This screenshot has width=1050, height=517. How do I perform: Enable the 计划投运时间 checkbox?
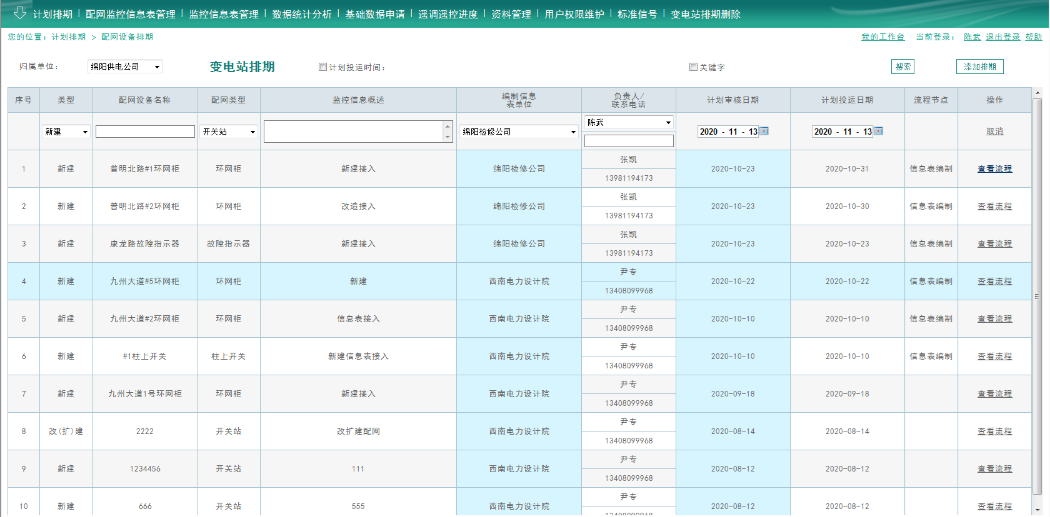tap(322, 68)
